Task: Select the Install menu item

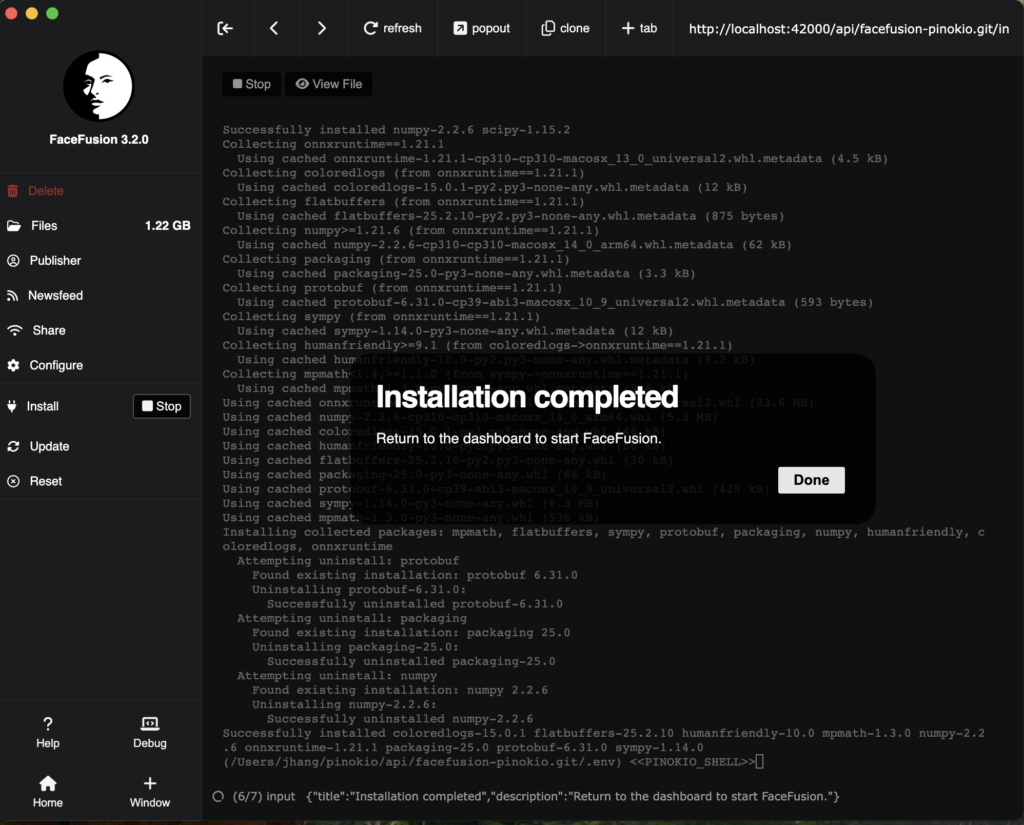Action: 42,406
